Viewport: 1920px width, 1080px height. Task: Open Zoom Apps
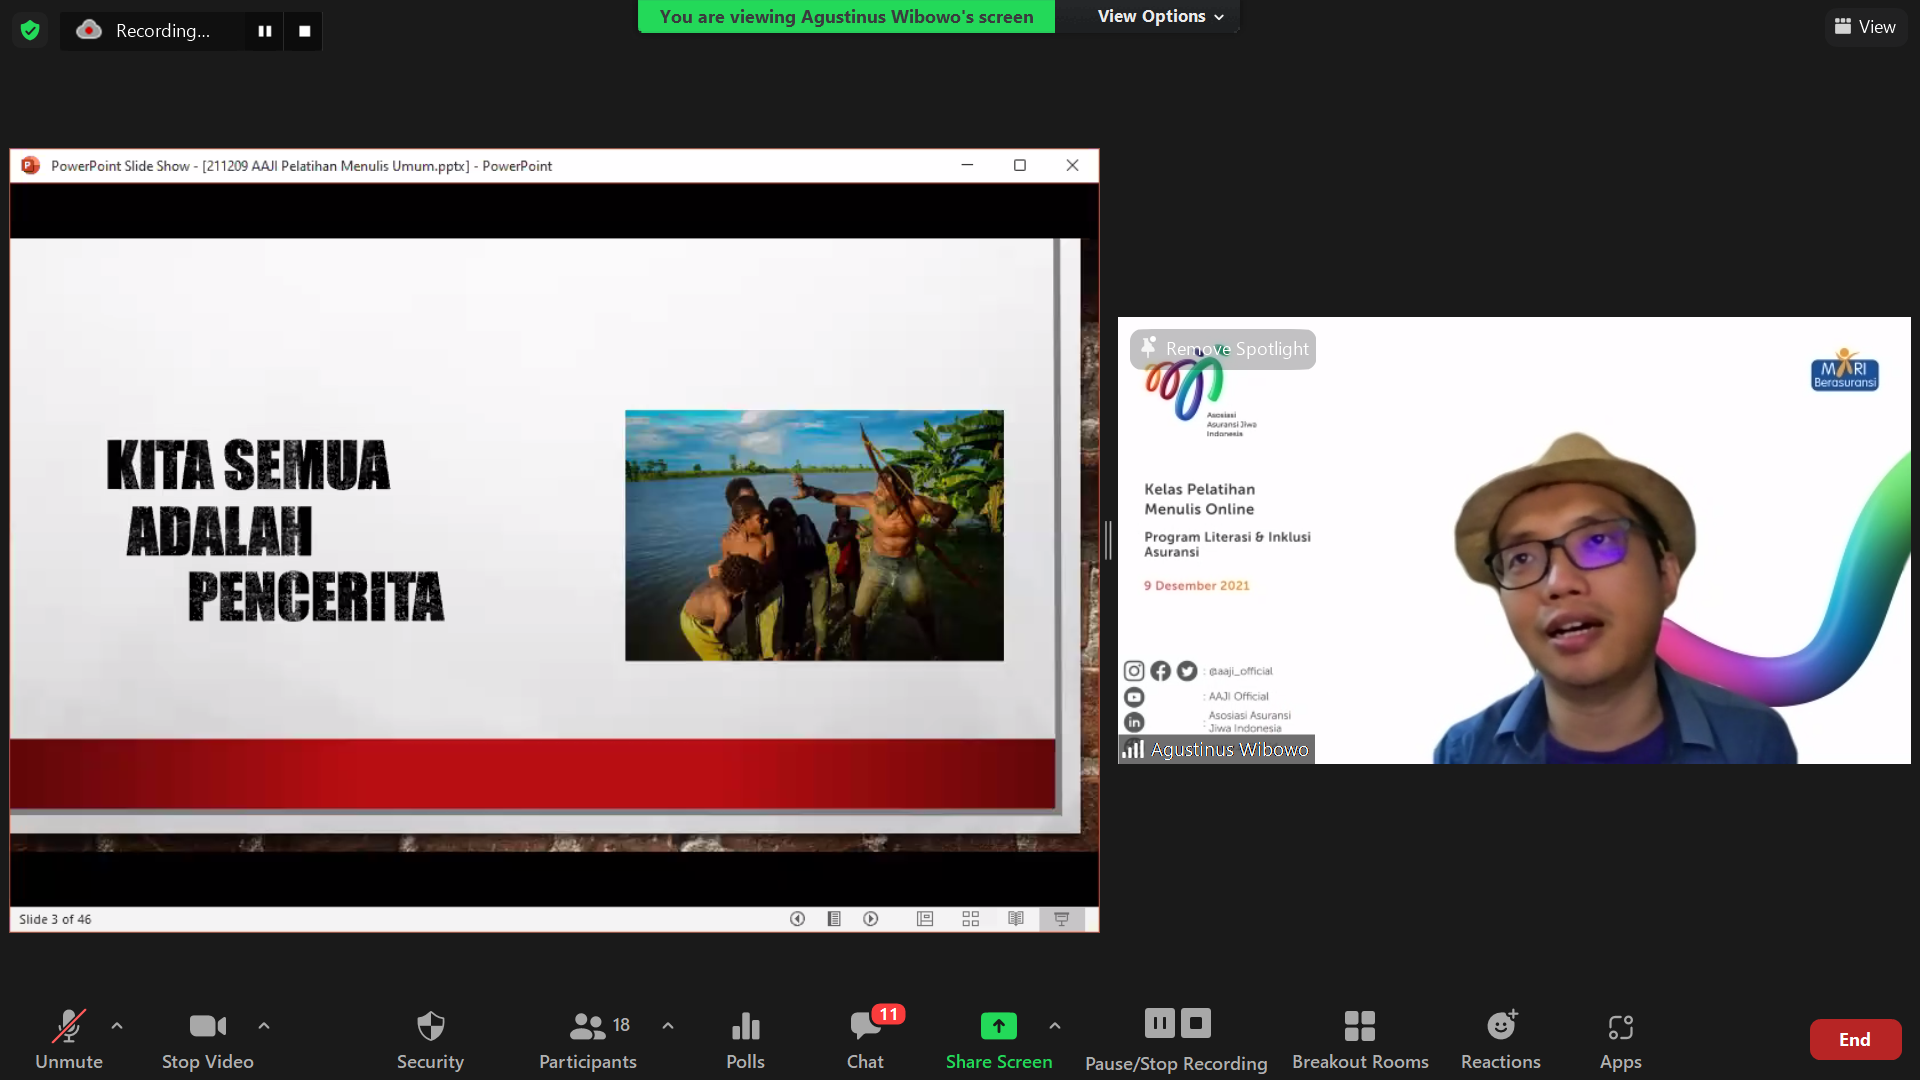tap(1621, 1039)
